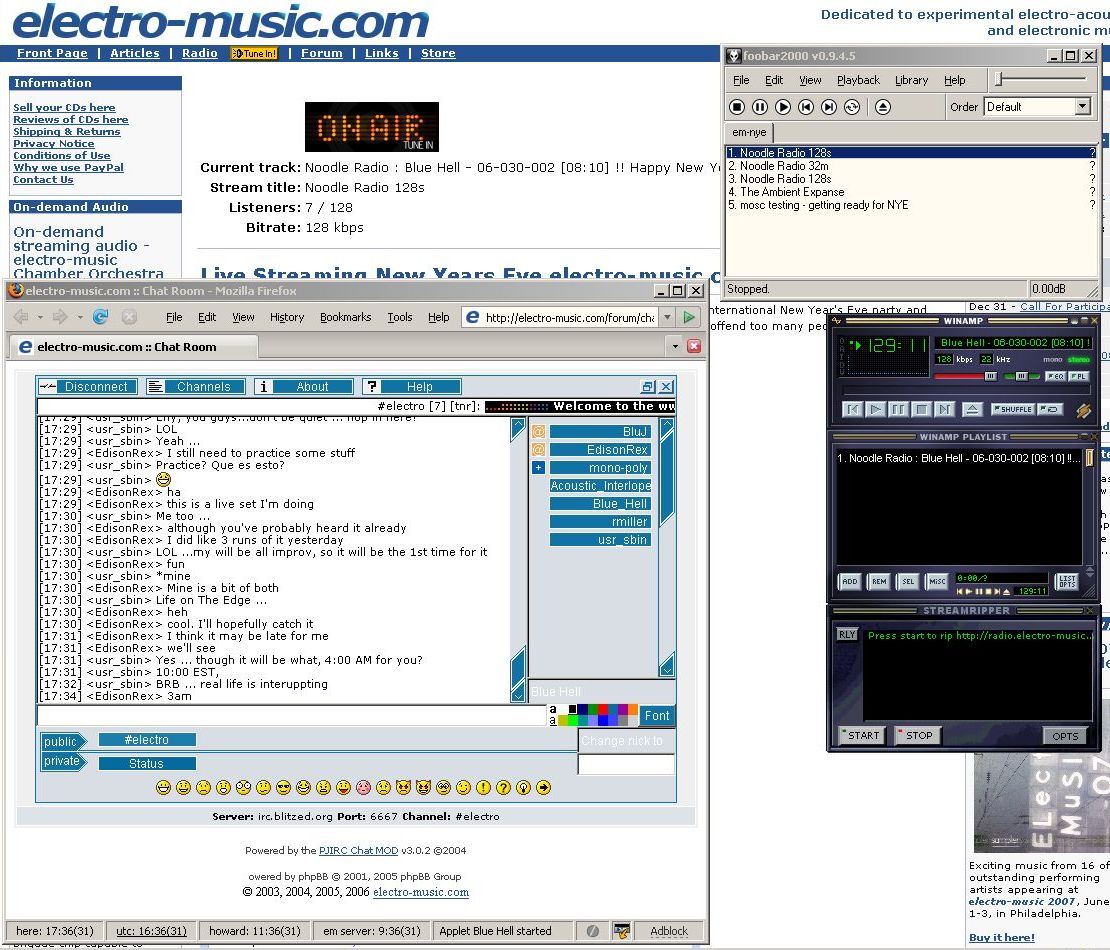Click Disconnect button in chat applet

[86, 387]
